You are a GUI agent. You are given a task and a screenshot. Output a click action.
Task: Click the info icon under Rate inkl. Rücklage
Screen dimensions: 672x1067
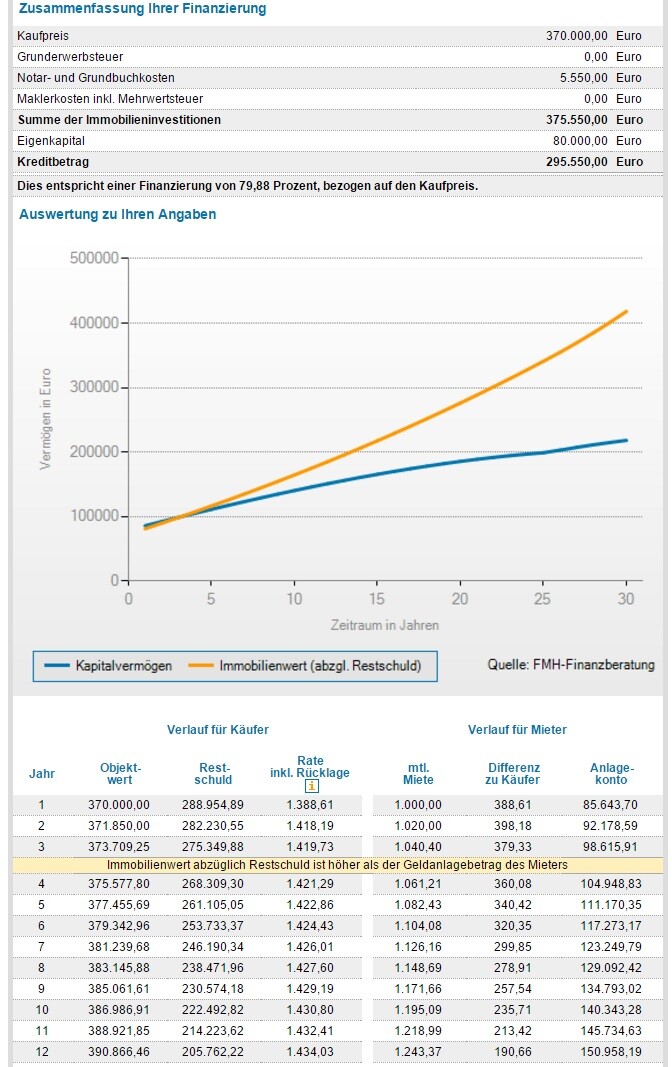coord(311,786)
